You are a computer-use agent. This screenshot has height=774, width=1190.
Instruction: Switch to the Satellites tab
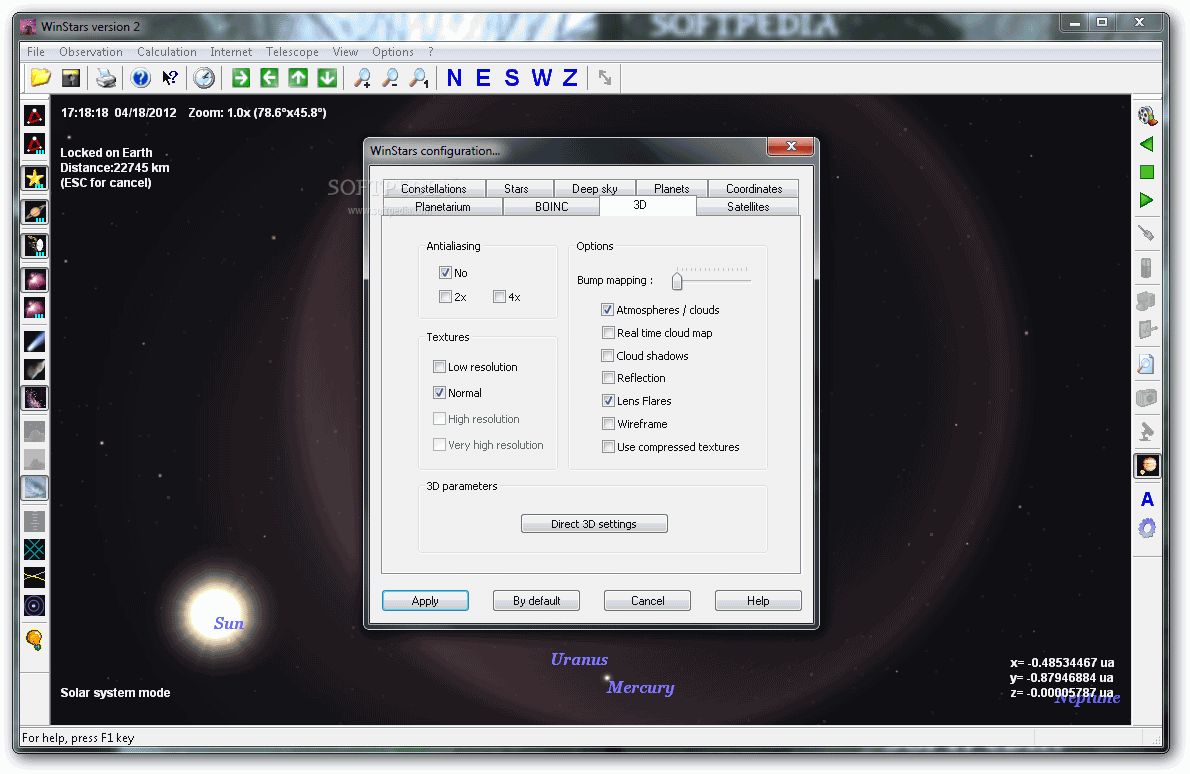[748, 206]
